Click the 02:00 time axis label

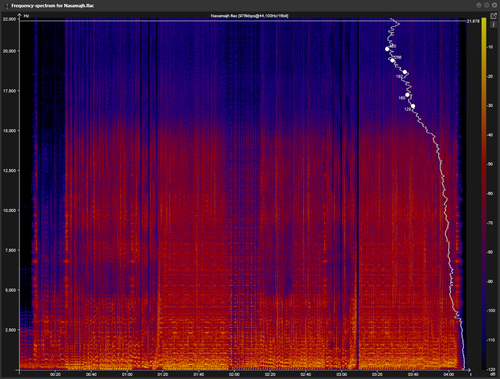click(234, 375)
